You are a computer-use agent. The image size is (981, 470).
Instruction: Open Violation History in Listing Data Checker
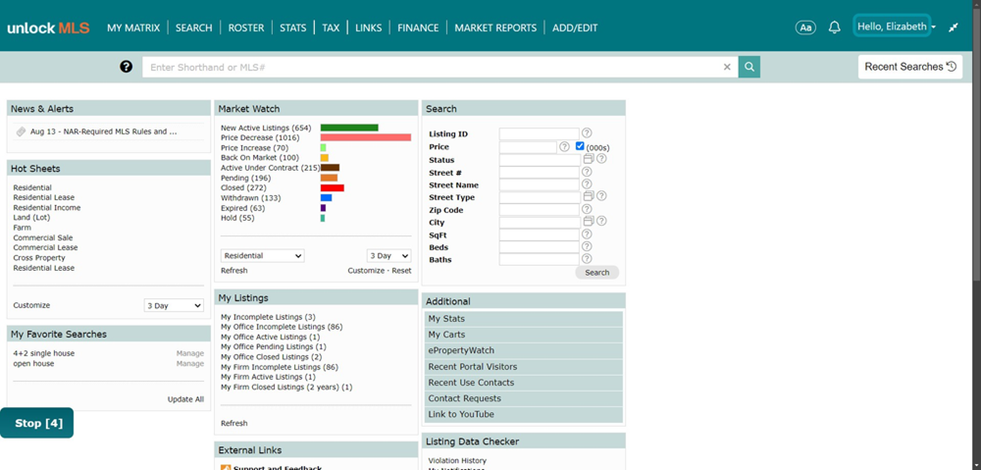point(457,461)
